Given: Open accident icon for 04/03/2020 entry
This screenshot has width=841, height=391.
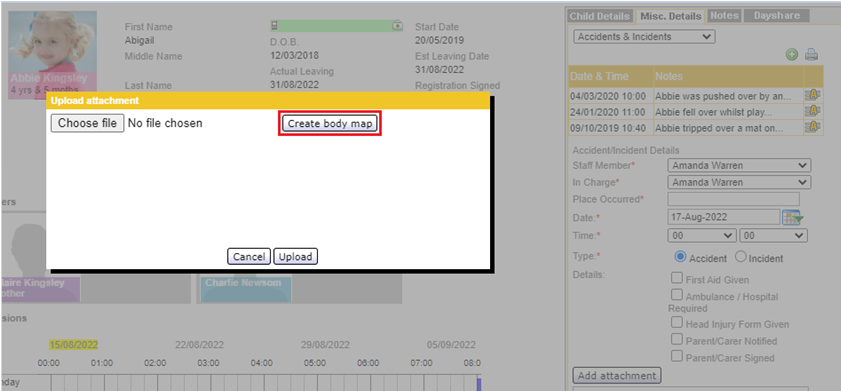Looking at the screenshot, I should (x=813, y=95).
